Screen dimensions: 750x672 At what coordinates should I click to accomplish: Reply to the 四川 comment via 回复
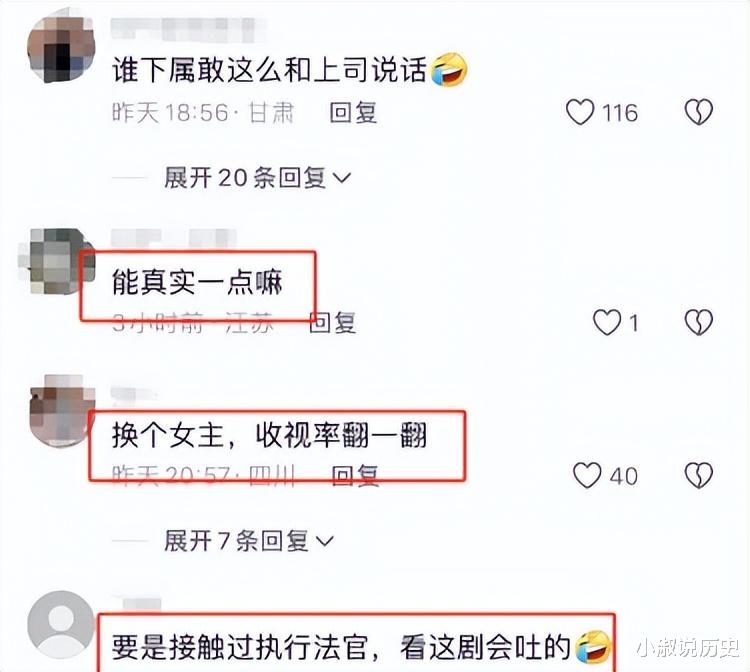[x=355, y=476]
